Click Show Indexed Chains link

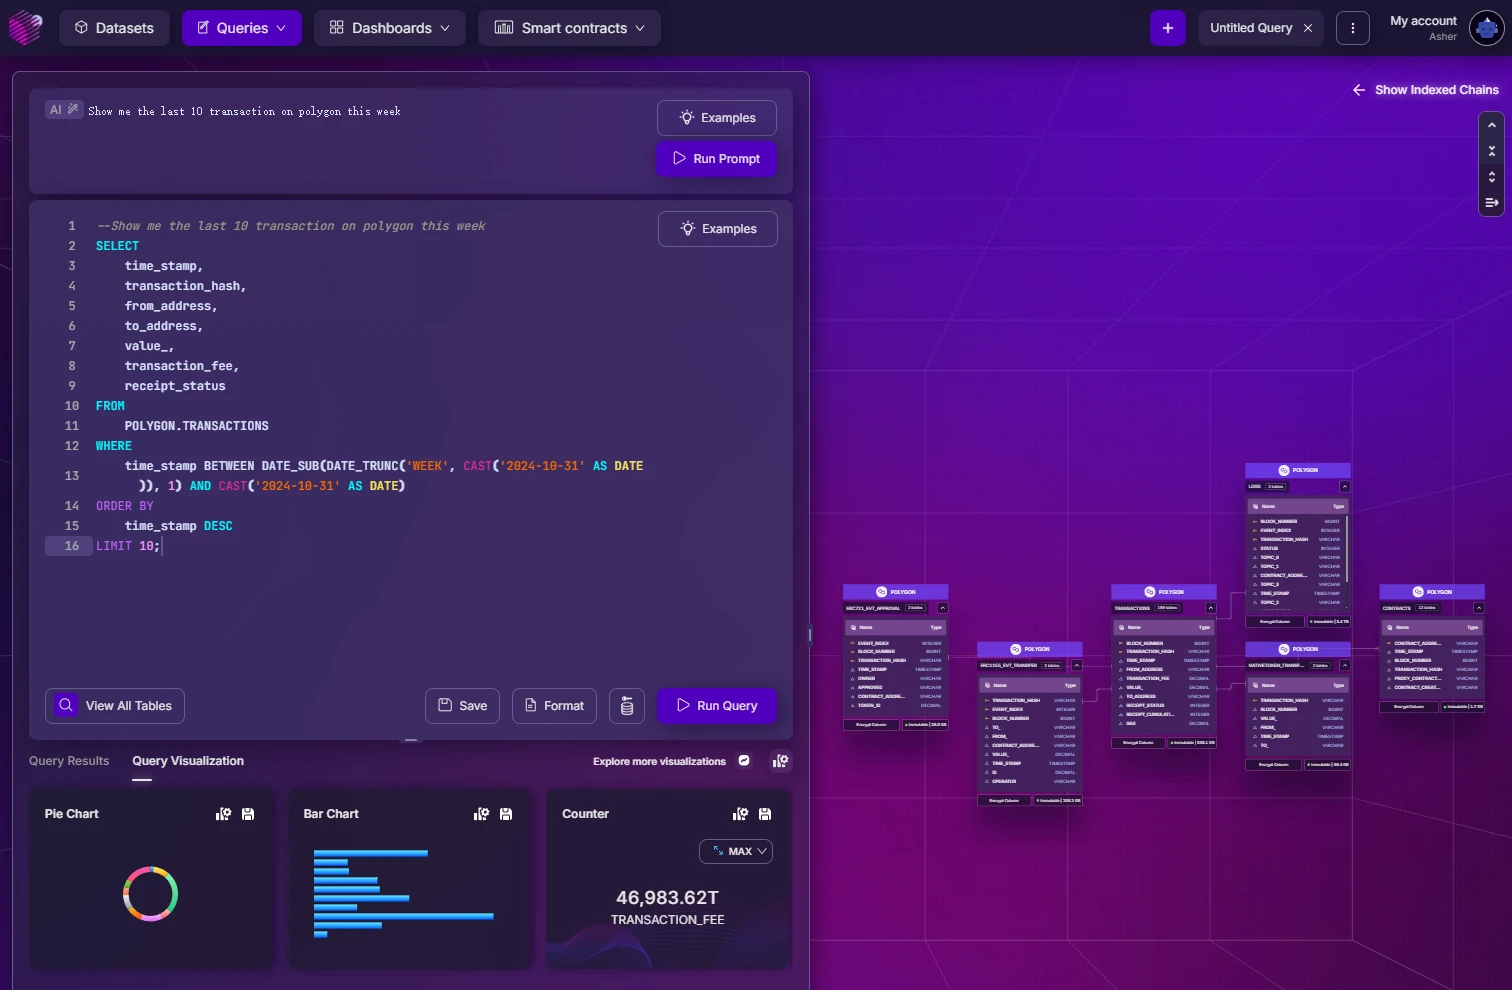pyautogui.click(x=1426, y=90)
